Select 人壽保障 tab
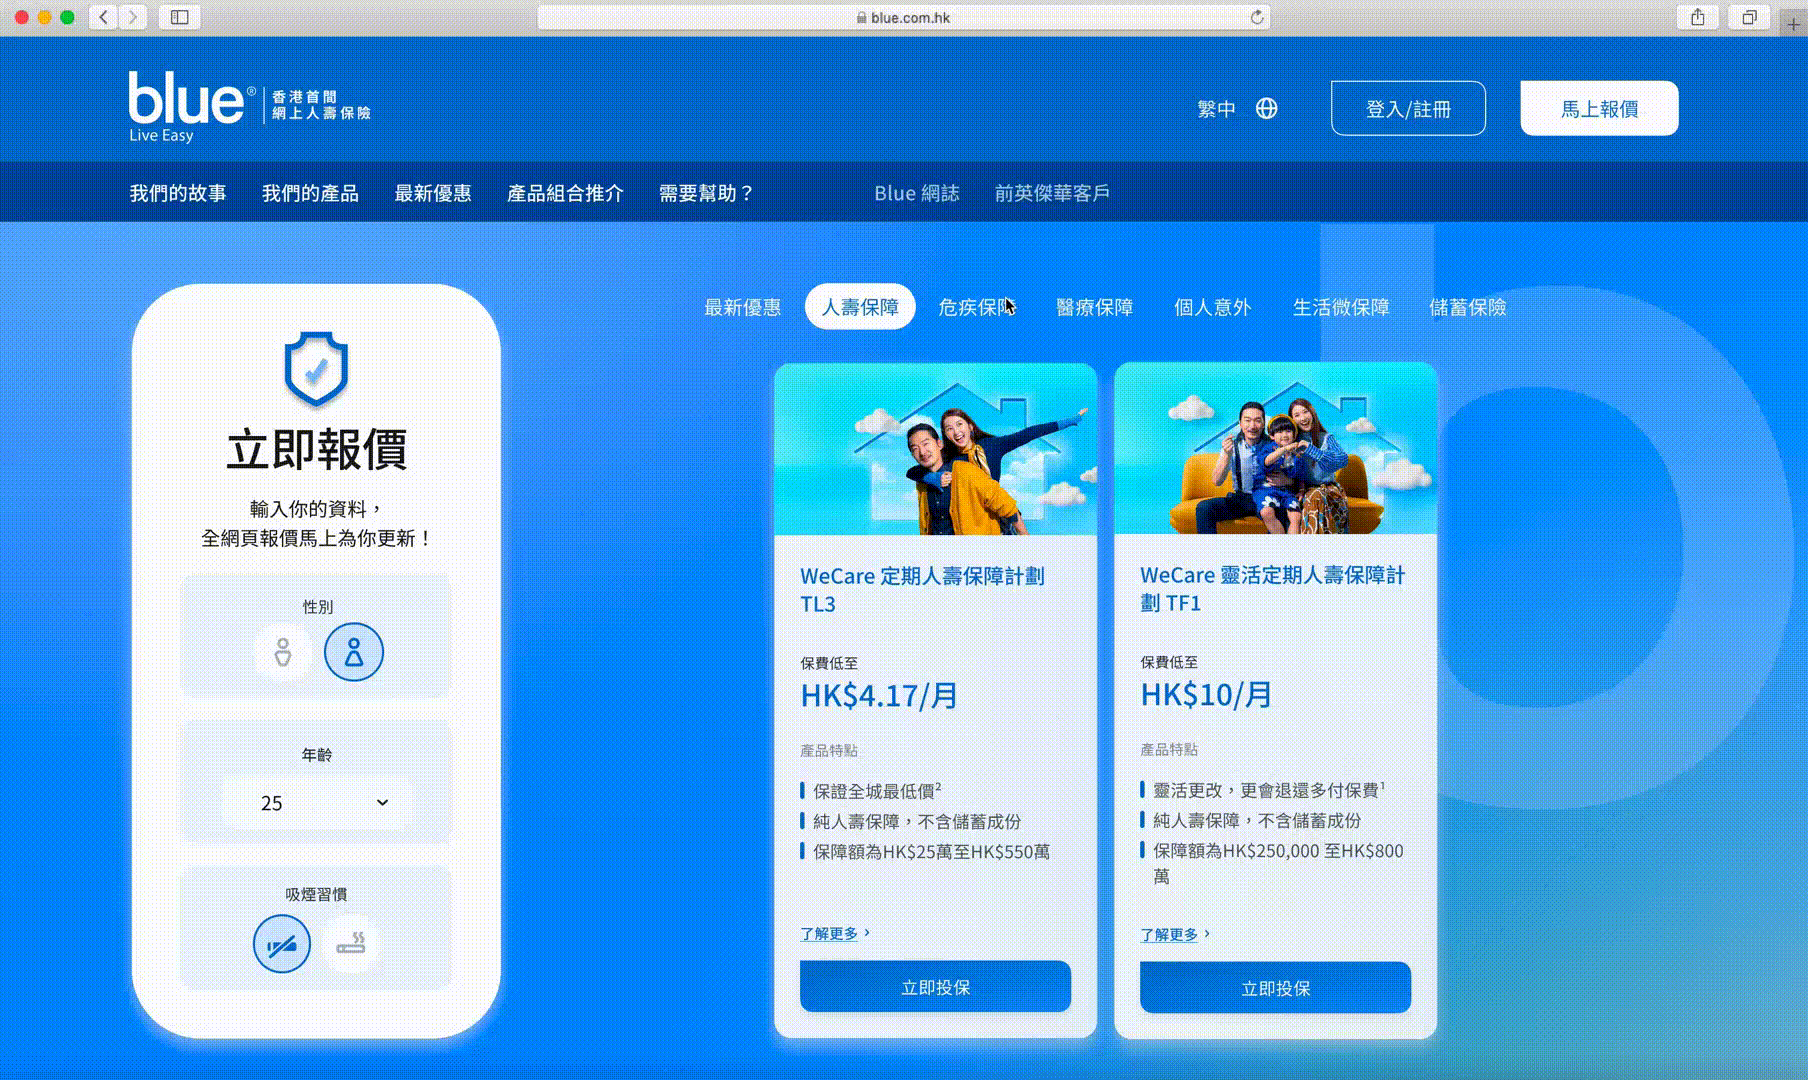 (x=860, y=307)
